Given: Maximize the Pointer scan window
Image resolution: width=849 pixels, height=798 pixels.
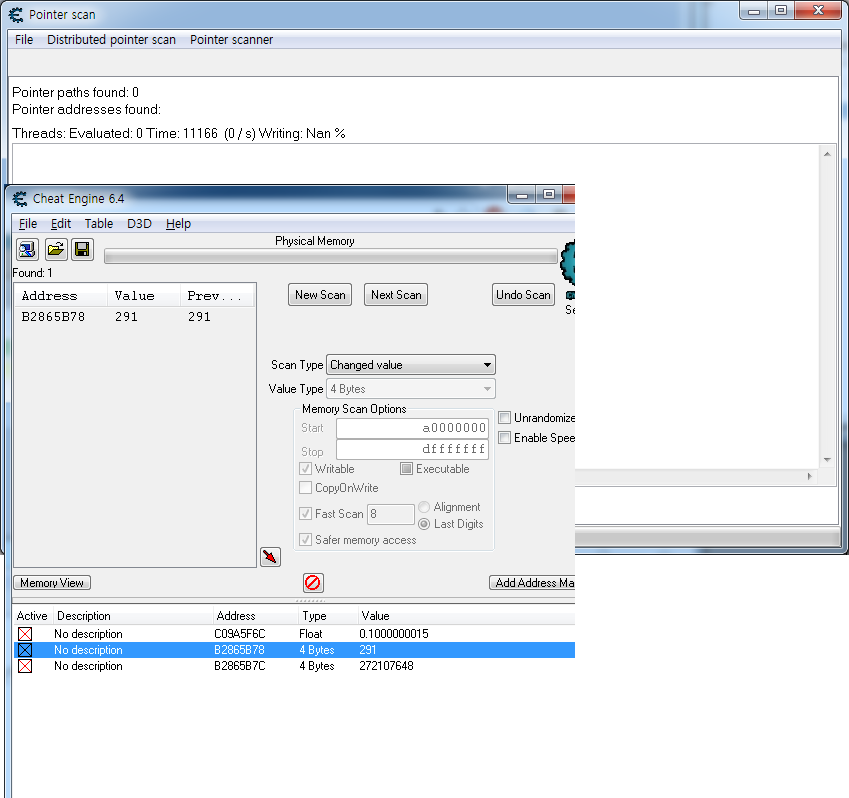Looking at the screenshot, I should (x=781, y=10).
